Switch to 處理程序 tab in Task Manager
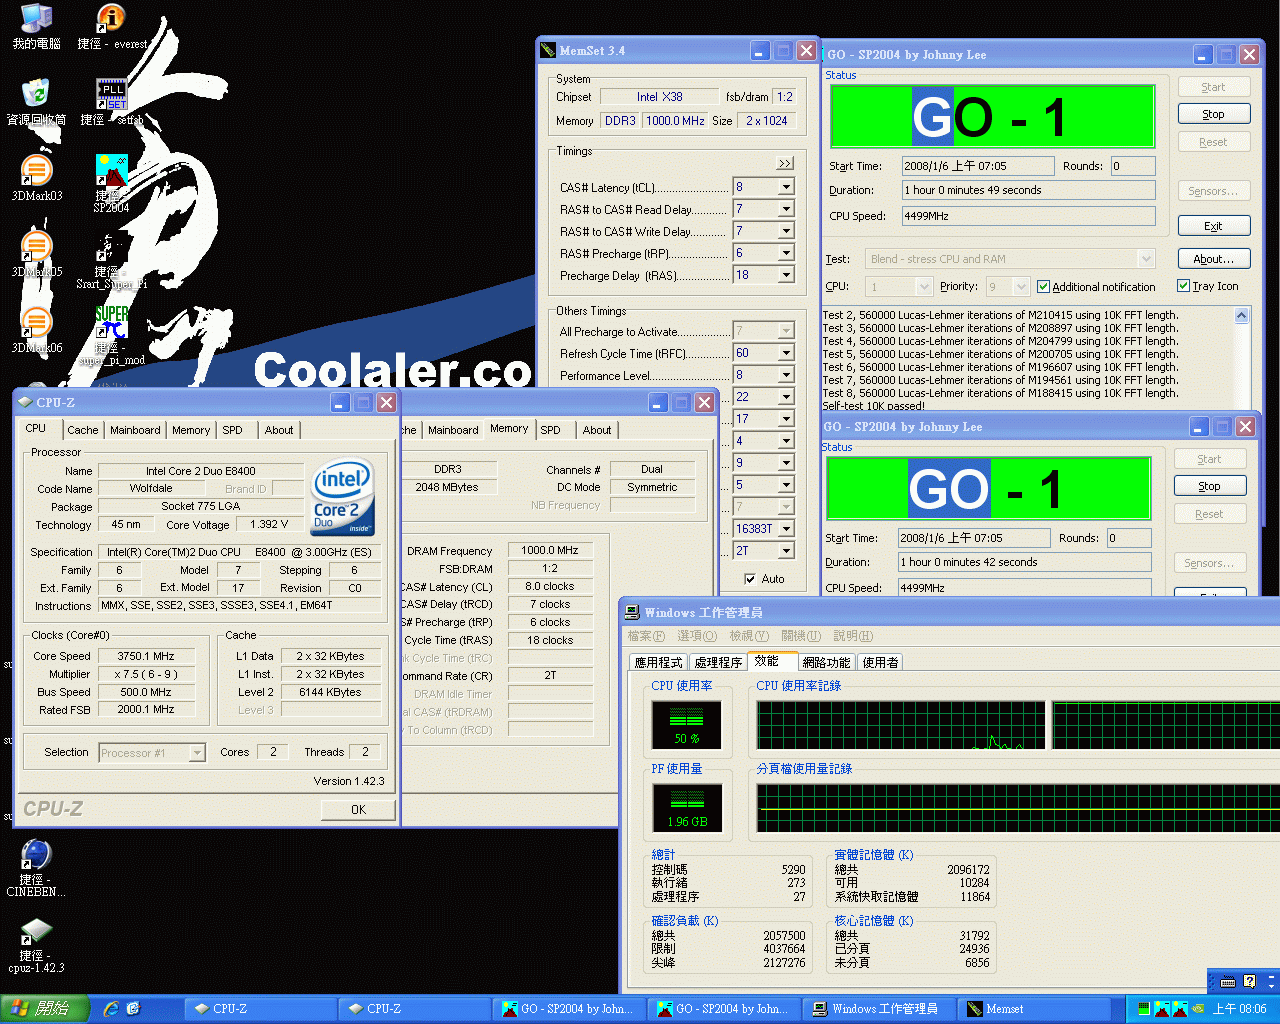The width and height of the screenshot is (1280, 1024). click(x=718, y=662)
